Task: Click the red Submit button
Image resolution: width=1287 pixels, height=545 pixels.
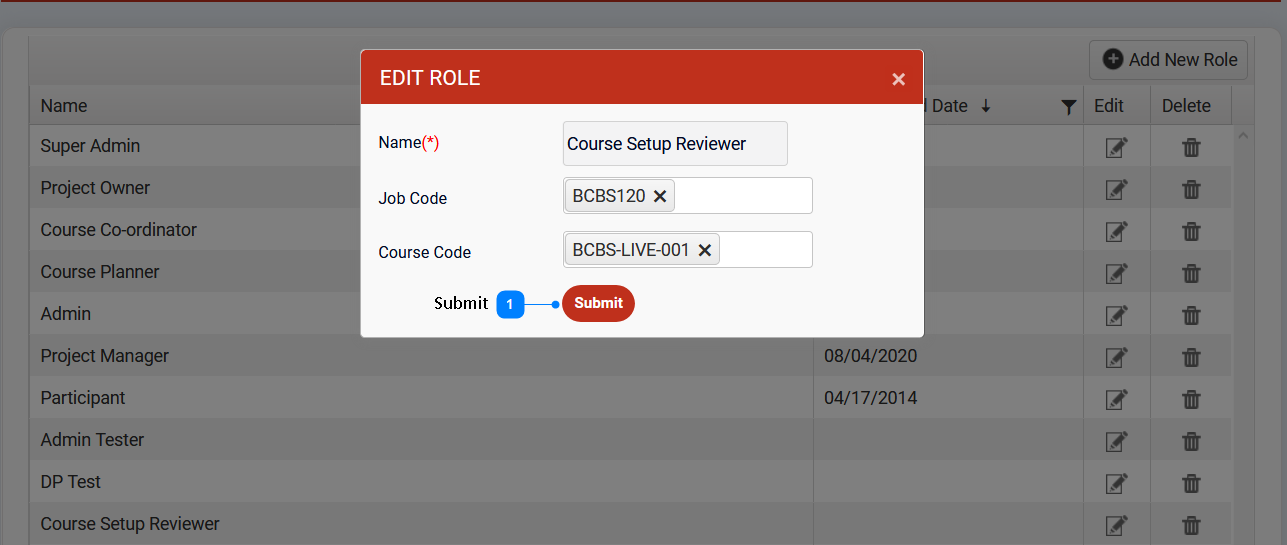Action: coord(598,303)
